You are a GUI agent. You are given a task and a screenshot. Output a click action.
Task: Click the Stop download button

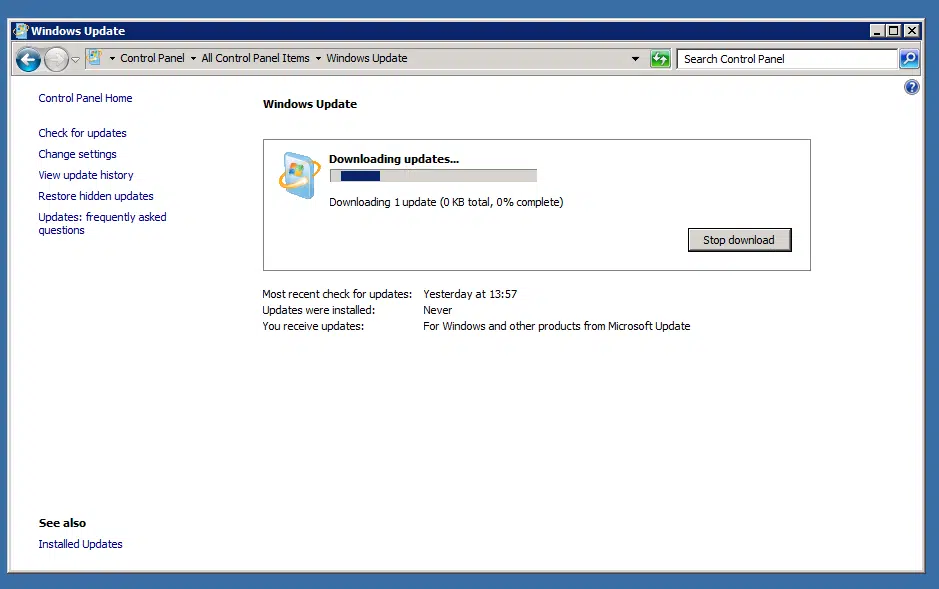(740, 240)
